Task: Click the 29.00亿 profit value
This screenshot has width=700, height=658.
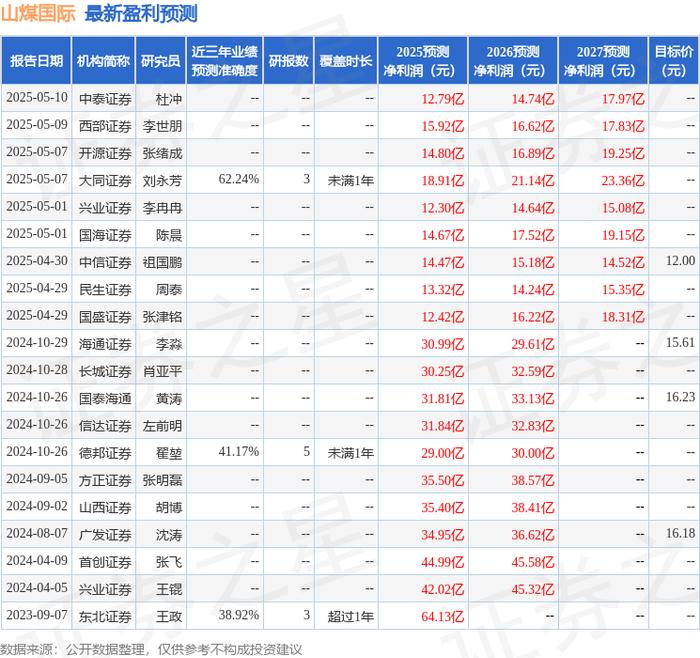Action: click(442, 453)
